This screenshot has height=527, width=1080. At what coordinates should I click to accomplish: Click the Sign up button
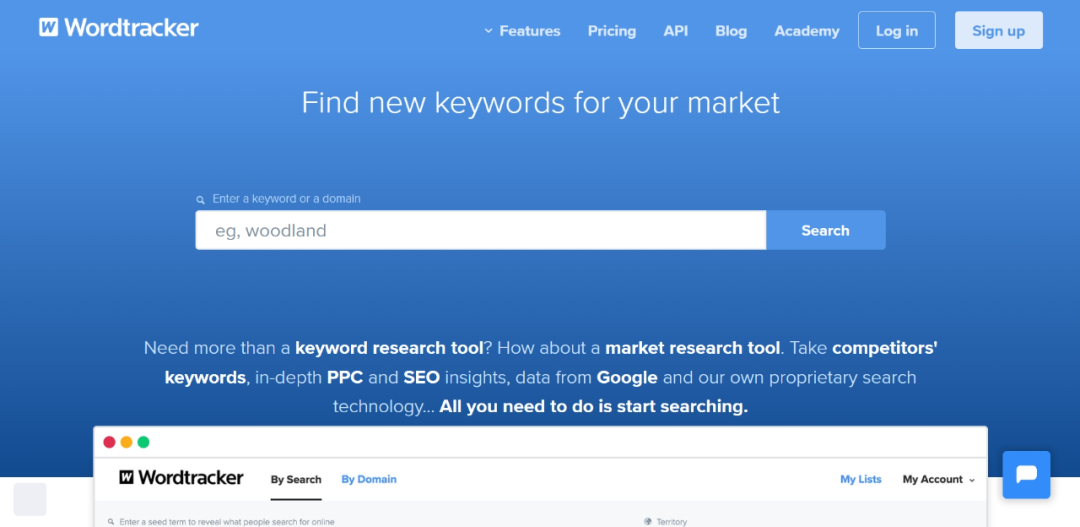click(x=998, y=31)
